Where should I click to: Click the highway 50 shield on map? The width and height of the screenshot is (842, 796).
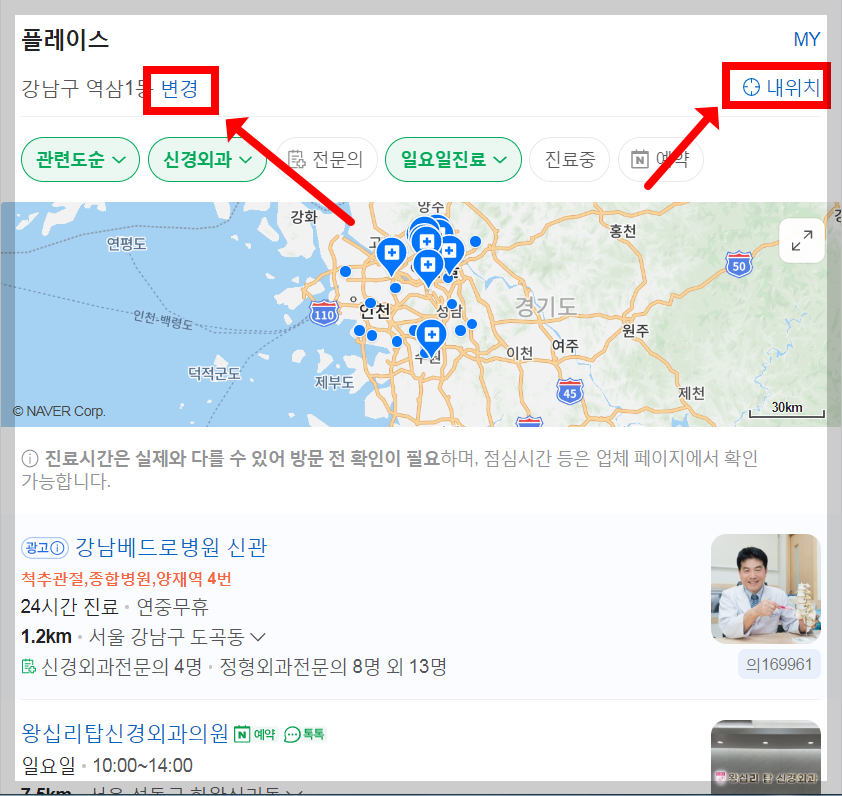pos(739,264)
